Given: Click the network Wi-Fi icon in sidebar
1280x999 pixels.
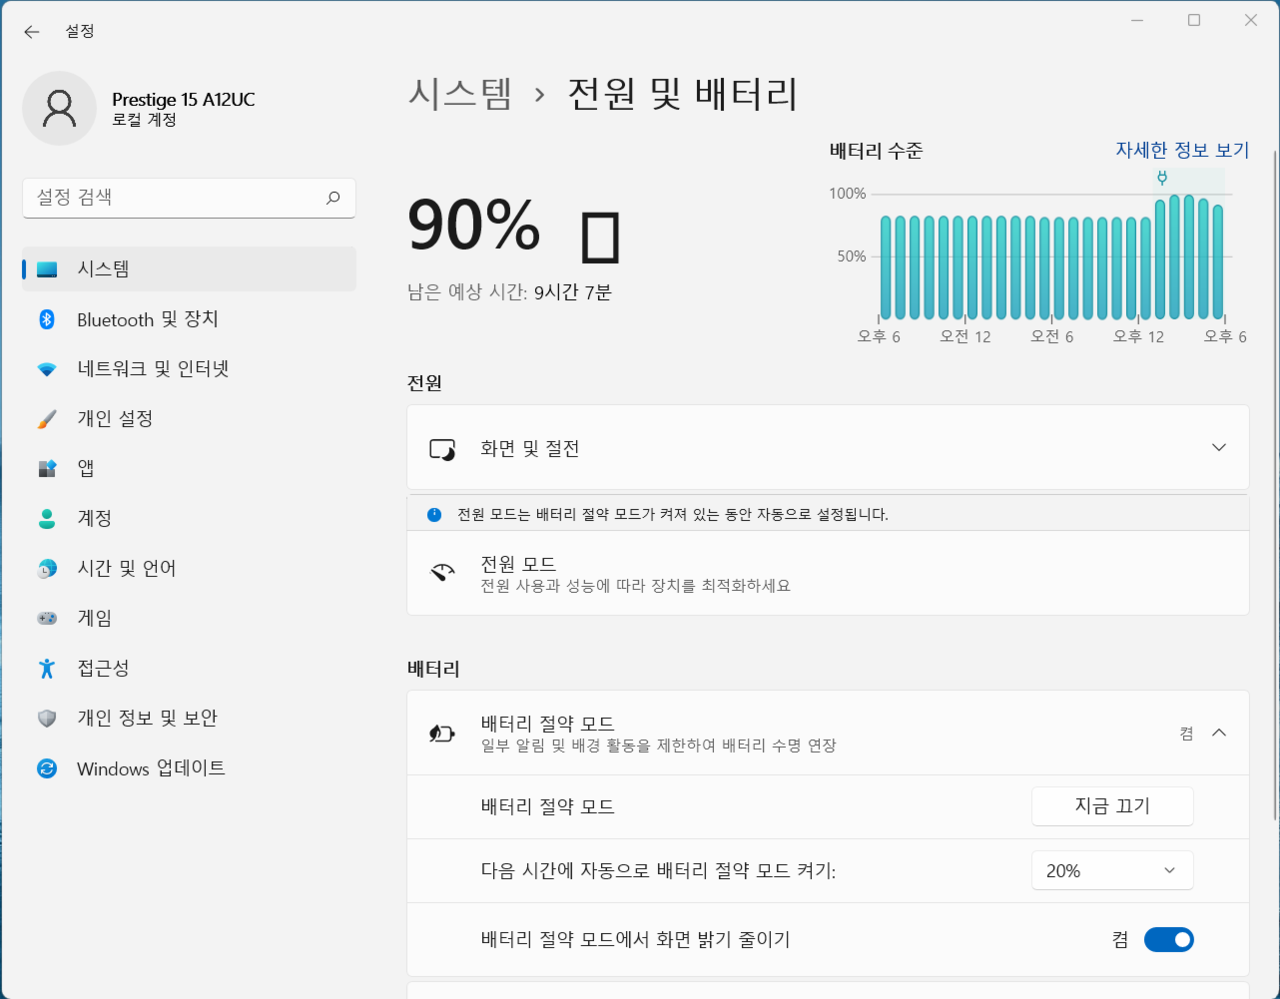Looking at the screenshot, I should click(47, 369).
